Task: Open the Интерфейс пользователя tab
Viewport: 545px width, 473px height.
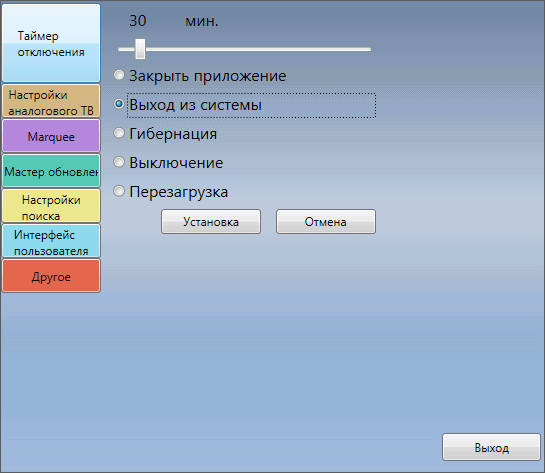Action: [51, 241]
